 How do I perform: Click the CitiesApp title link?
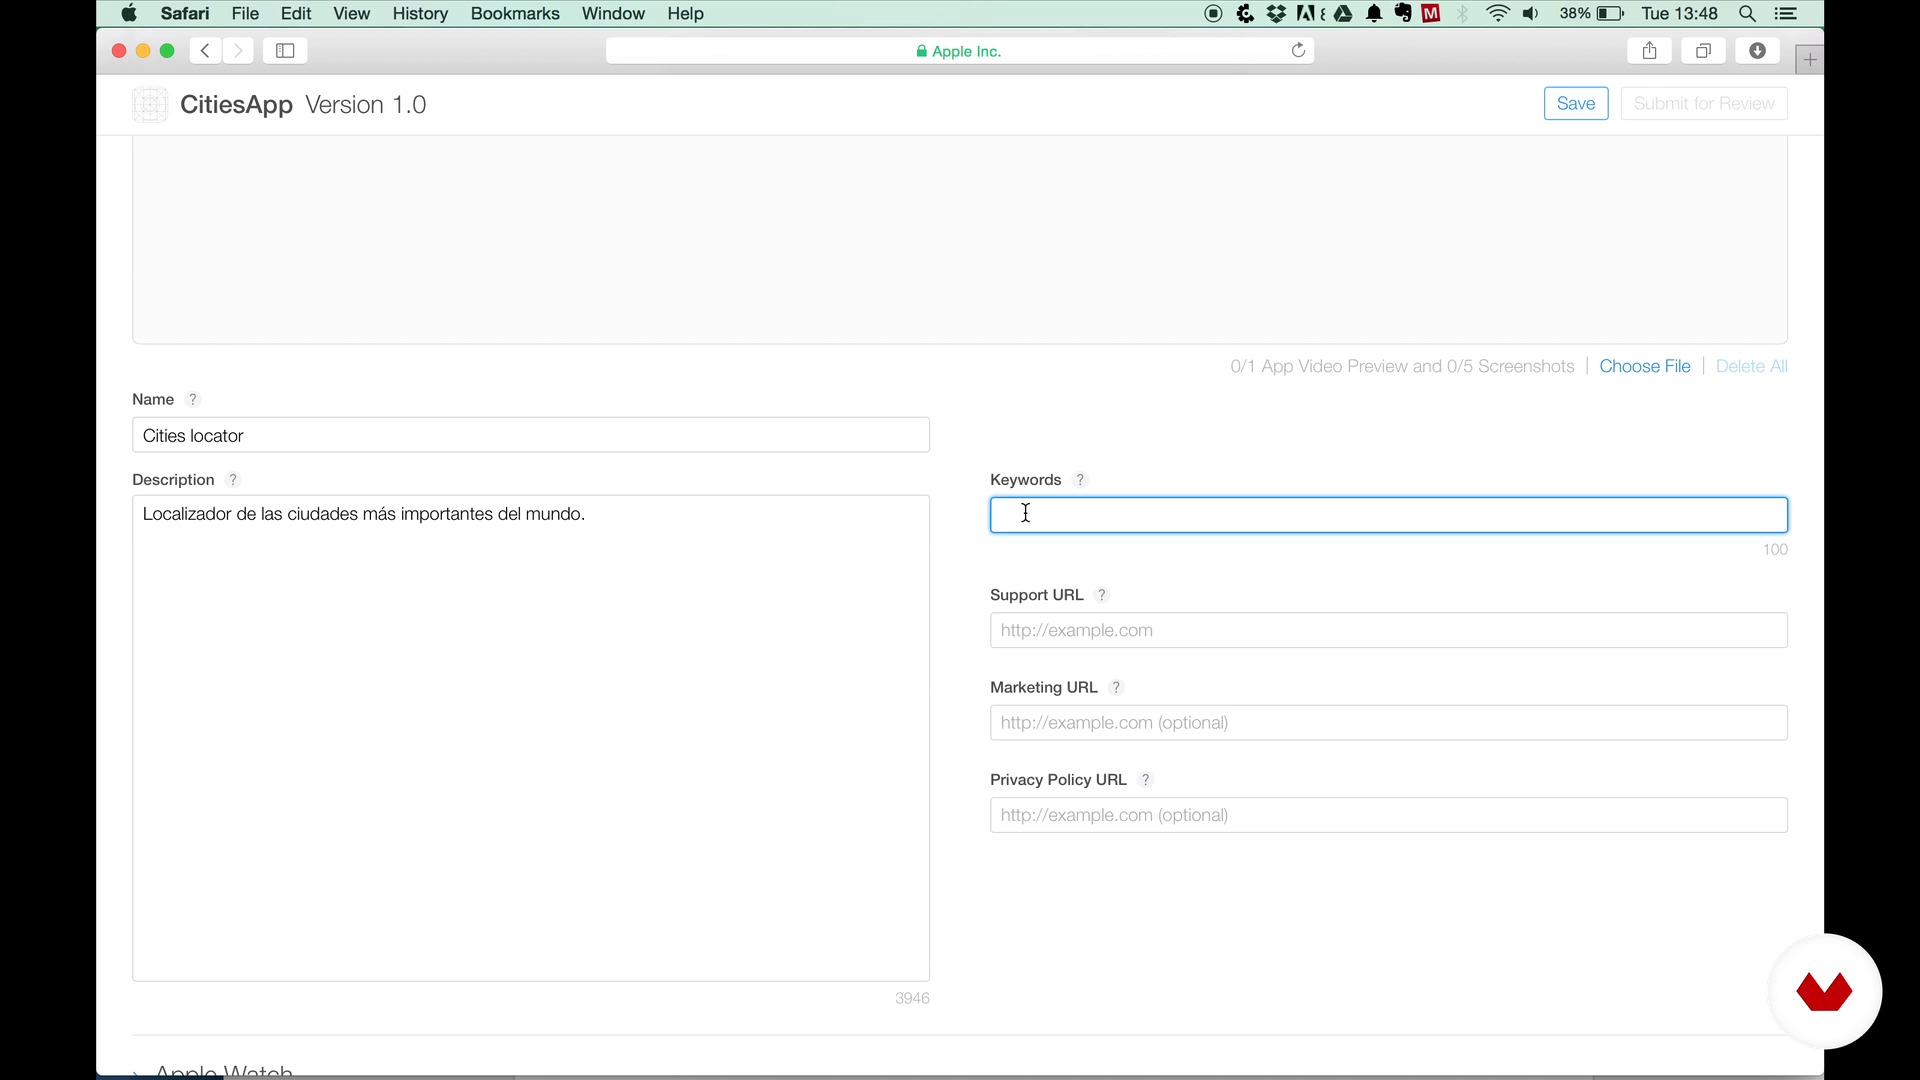237,105
